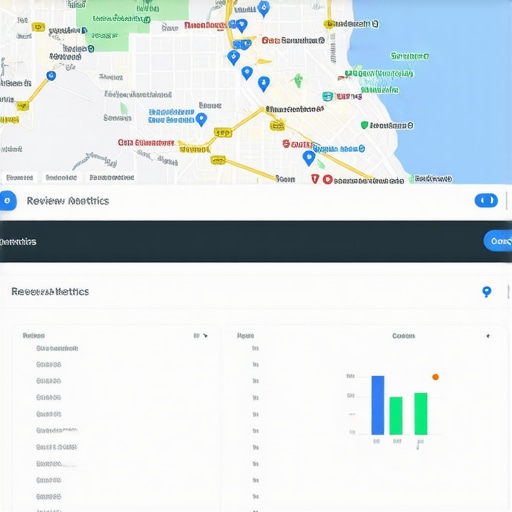512x512 pixels.
Task: Click the small arrow in the chart panel header
Action: tap(488, 336)
